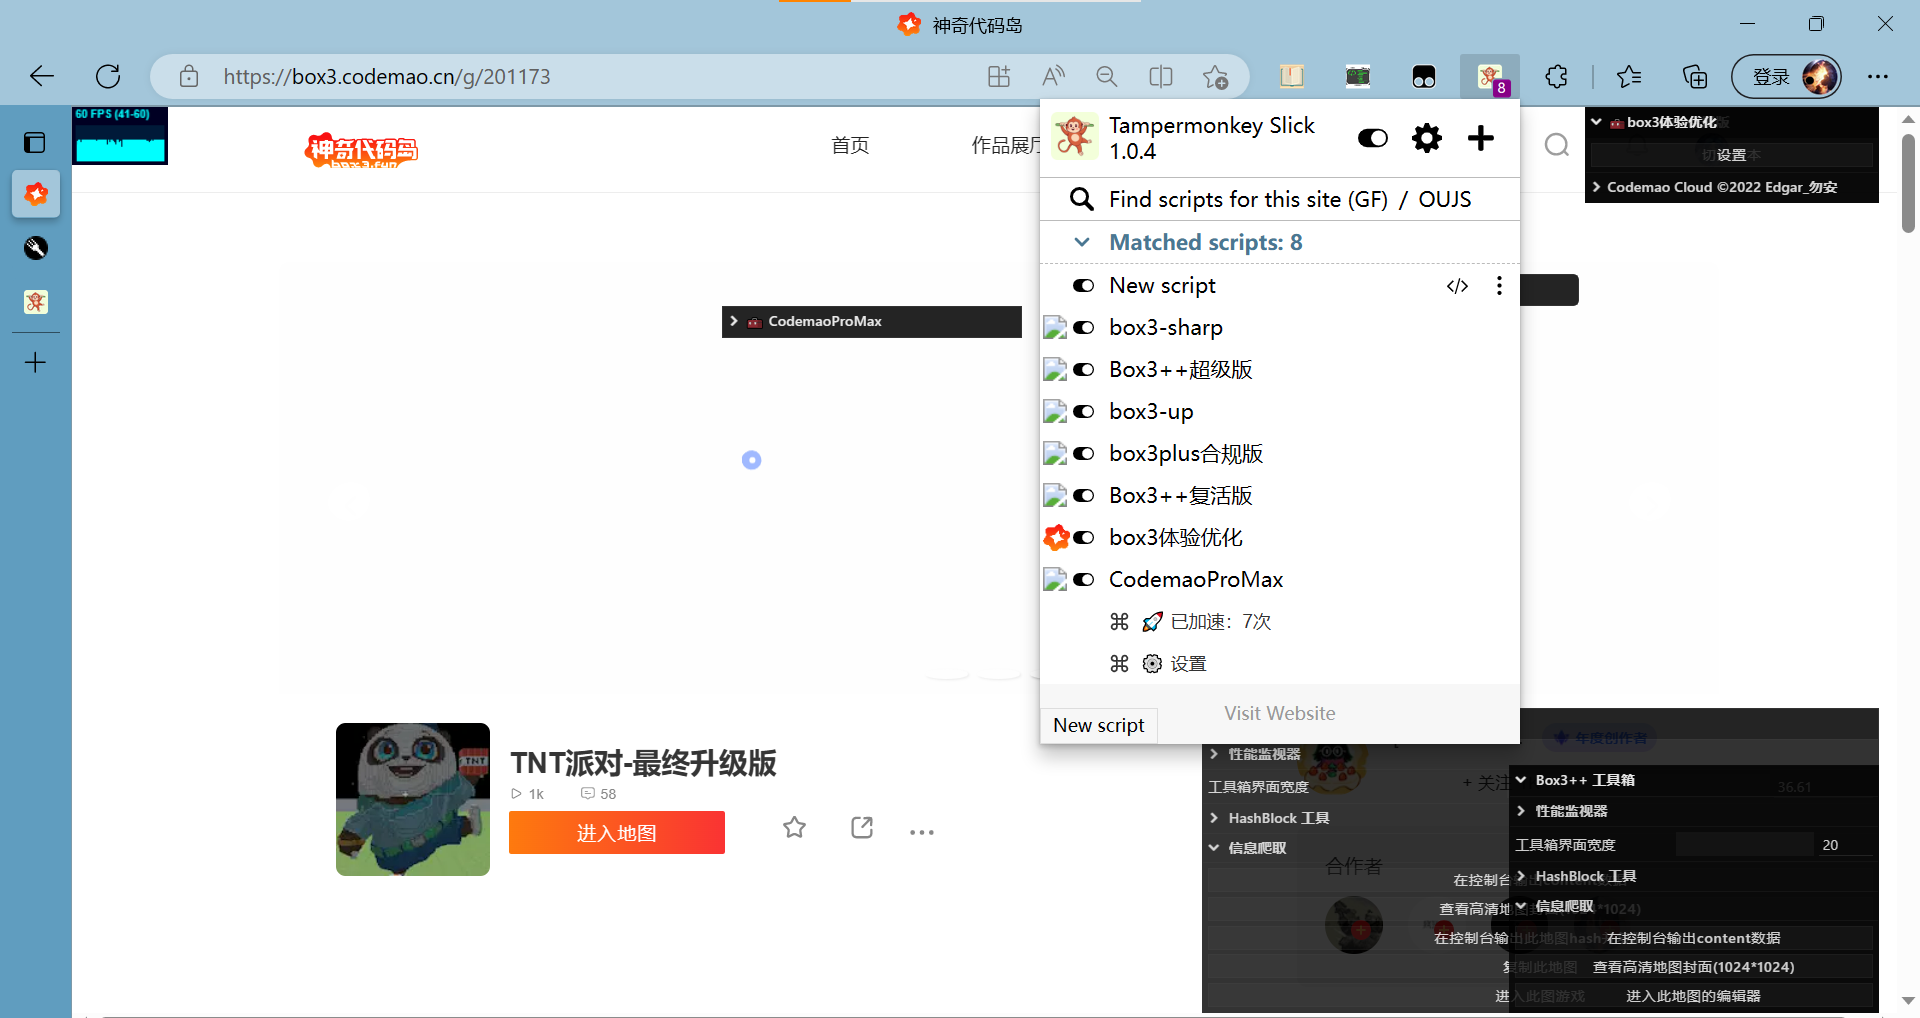This screenshot has width=1920, height=1018.
Task: View site information lock icon
Action: coord(189,76)
